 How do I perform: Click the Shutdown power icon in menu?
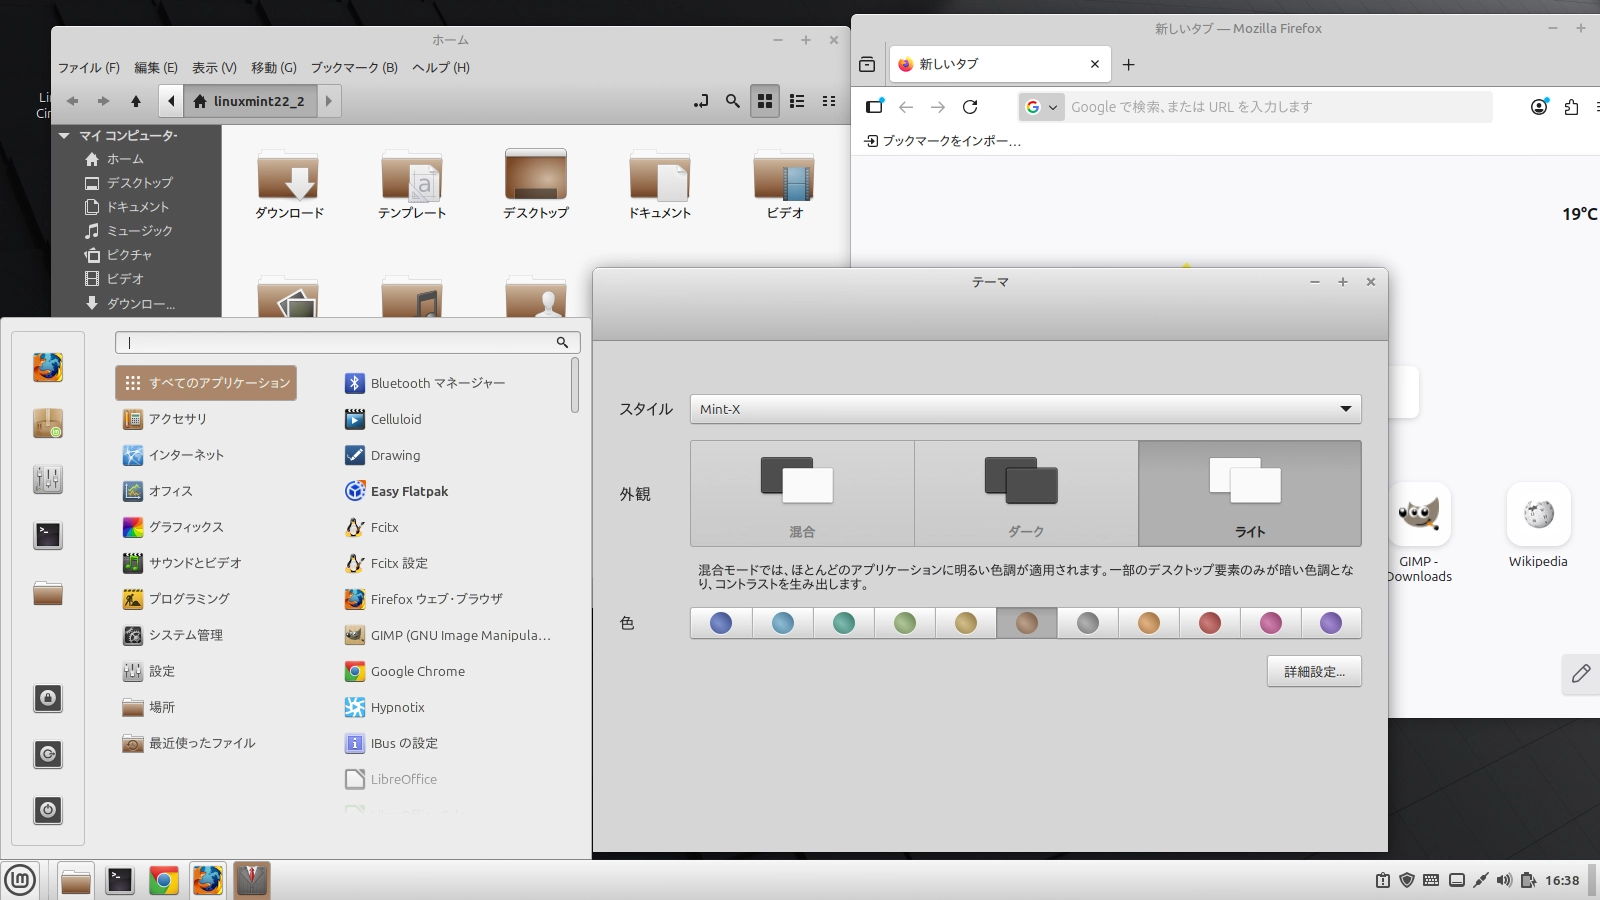[47, 810]
